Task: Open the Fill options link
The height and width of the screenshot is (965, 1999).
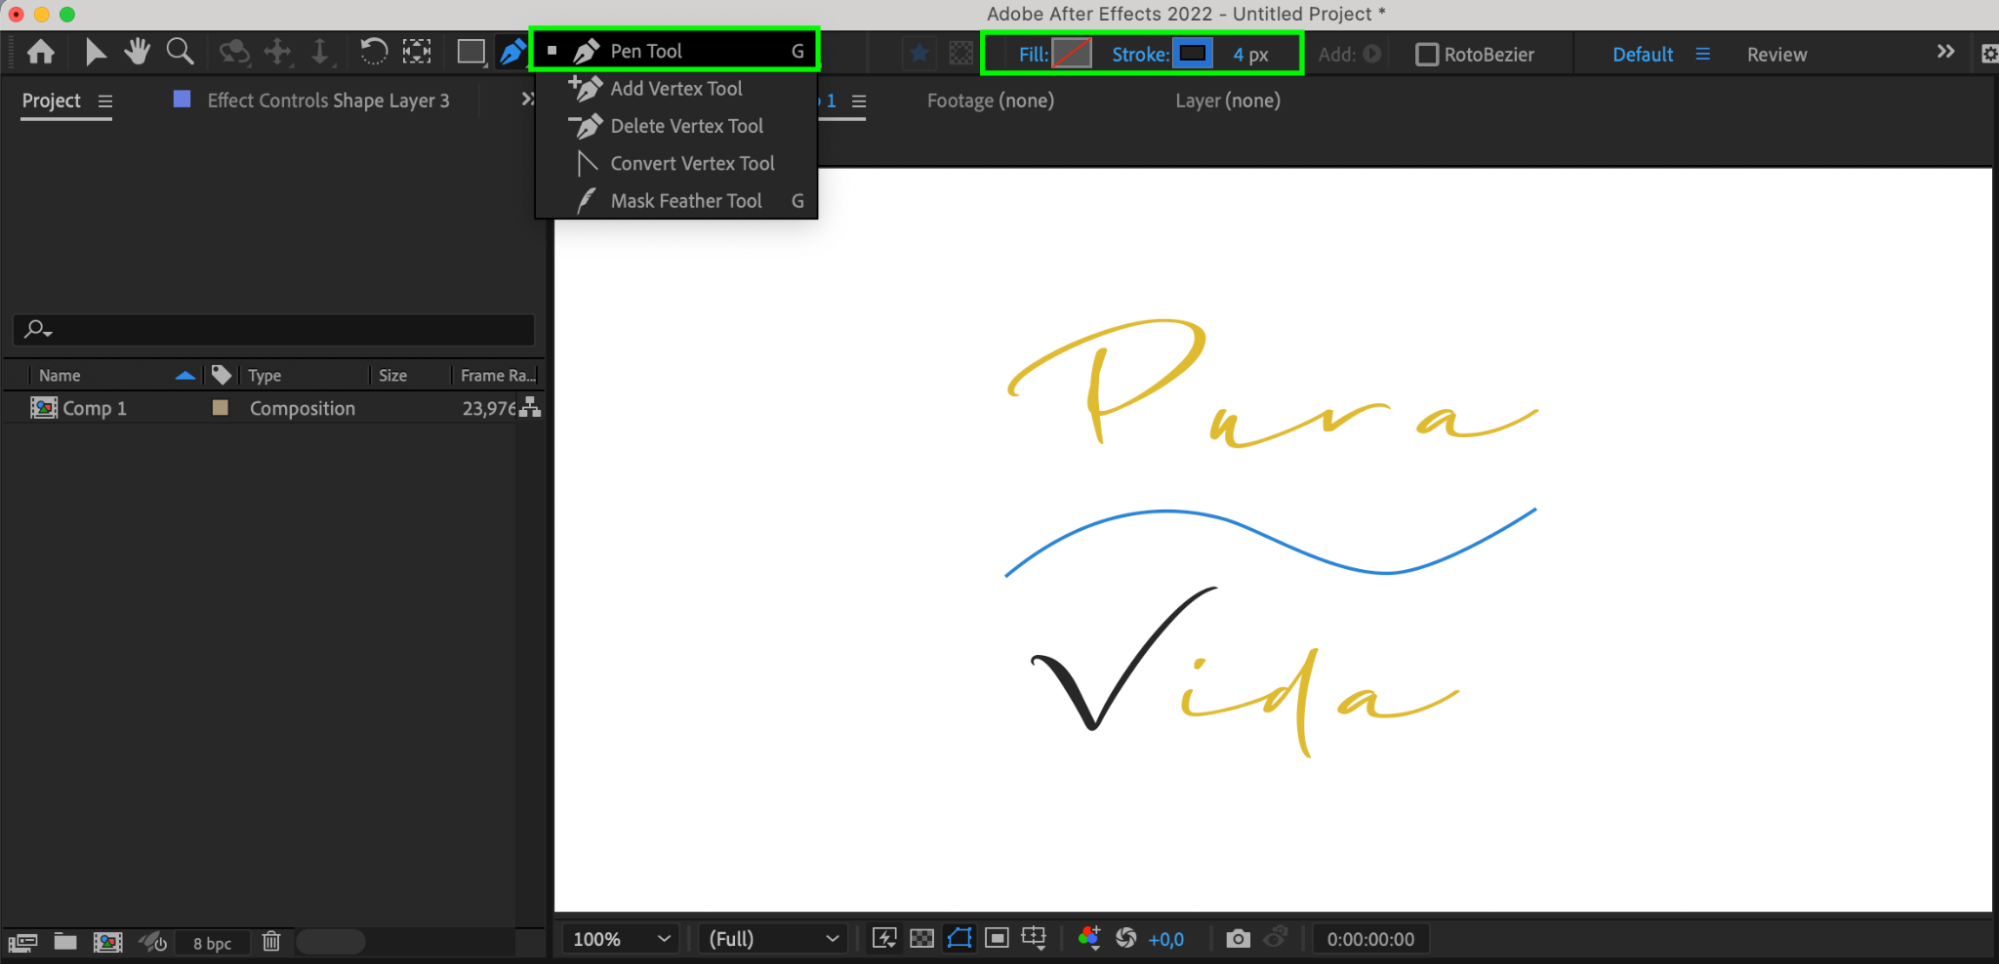Action: [1032, 55]
